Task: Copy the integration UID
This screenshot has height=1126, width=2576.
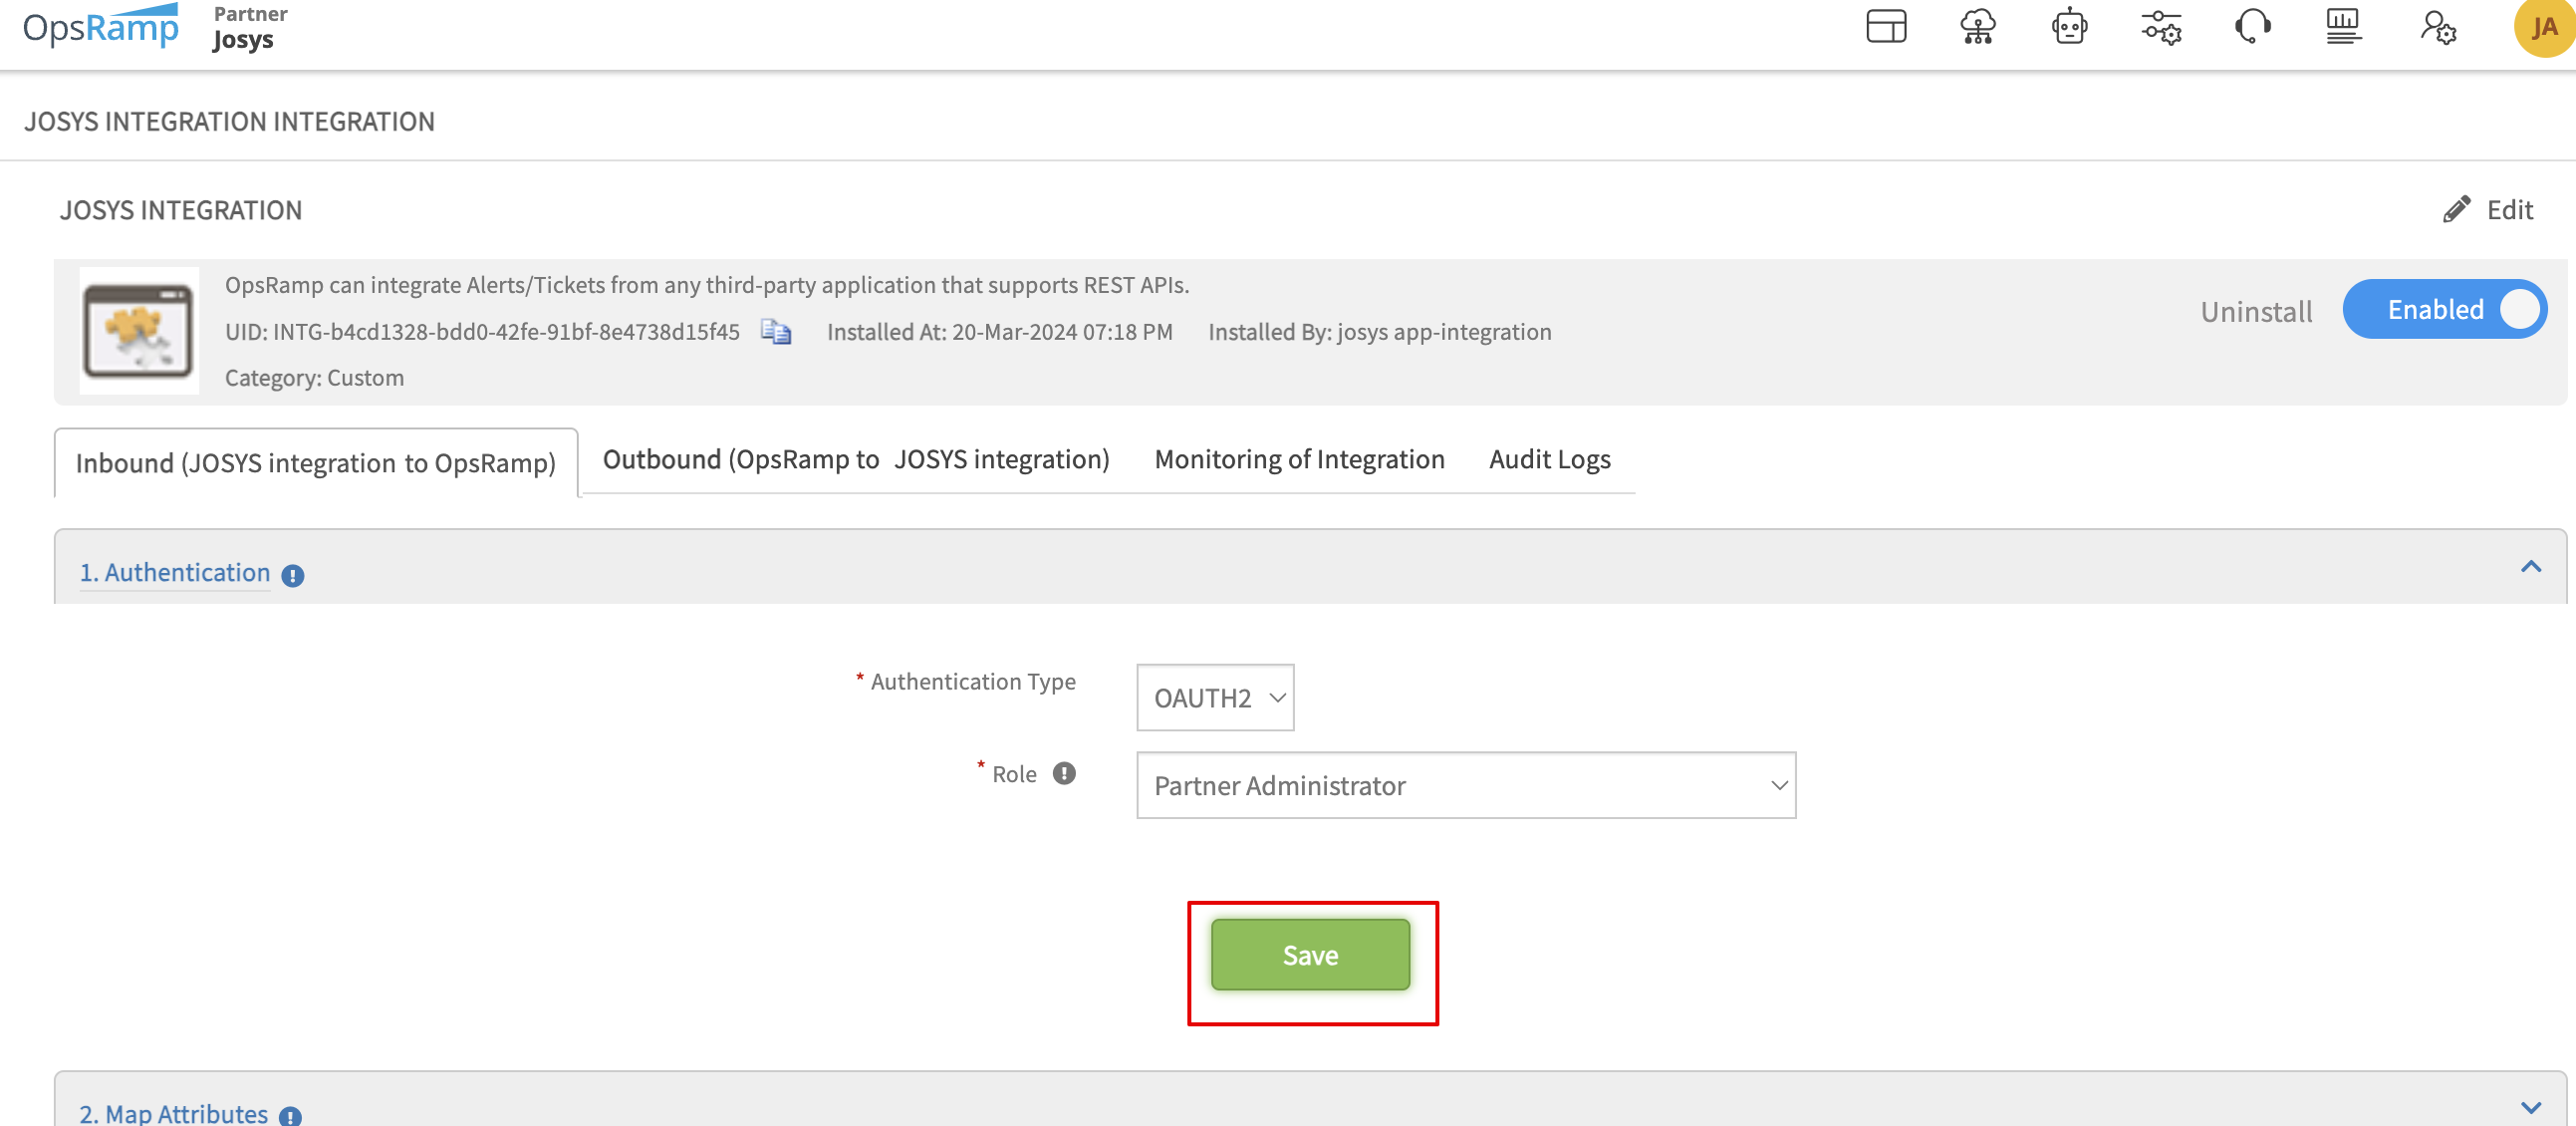Action: pyautogui.click(x=776, y=332)
